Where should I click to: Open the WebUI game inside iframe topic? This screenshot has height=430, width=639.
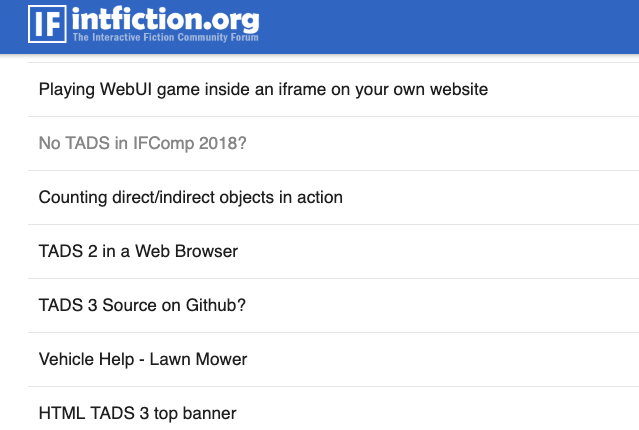pos(263,89)
